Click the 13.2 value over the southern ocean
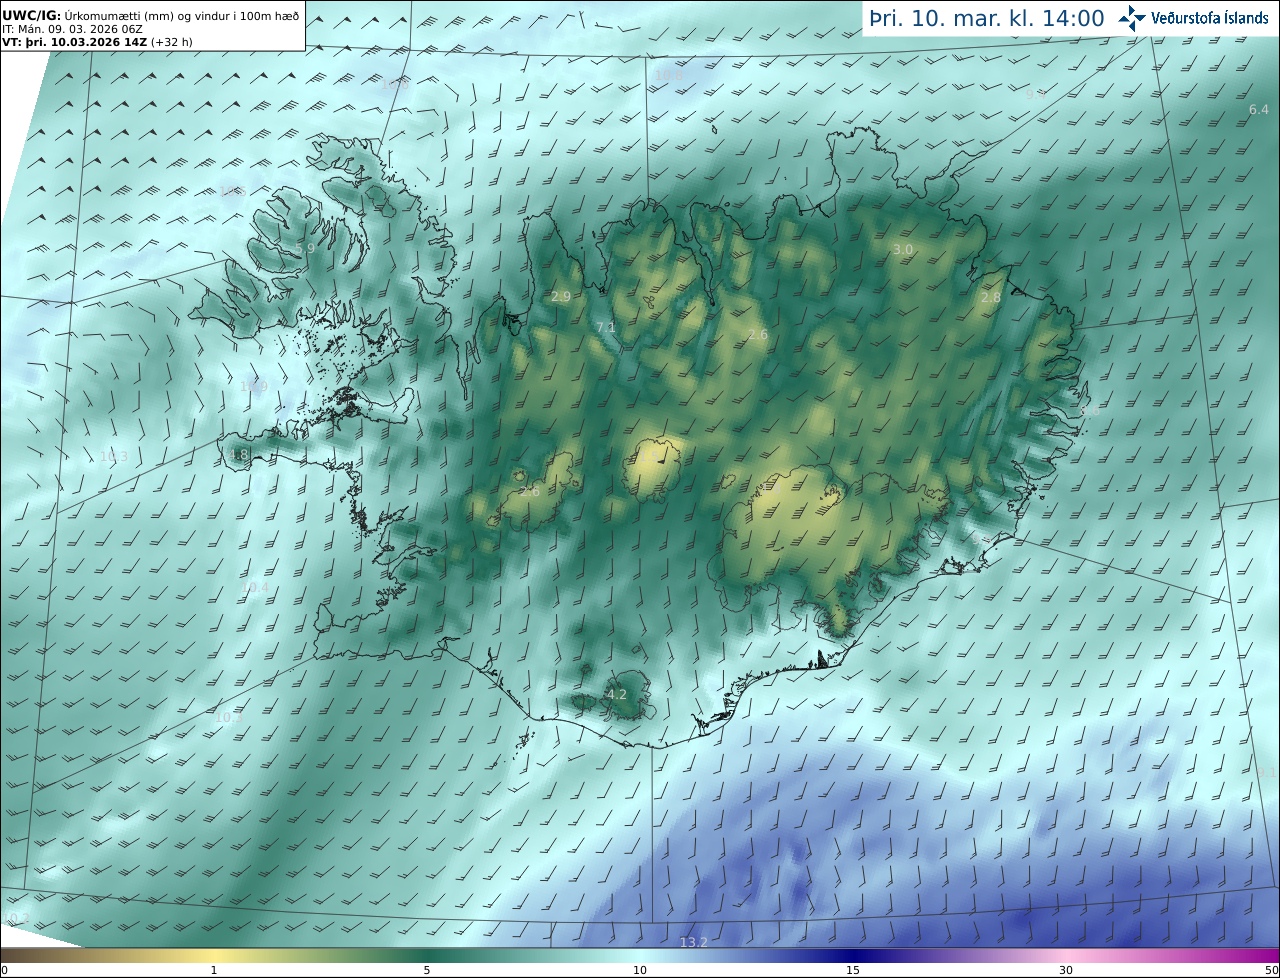1280x978 pixels. (693, 942)
